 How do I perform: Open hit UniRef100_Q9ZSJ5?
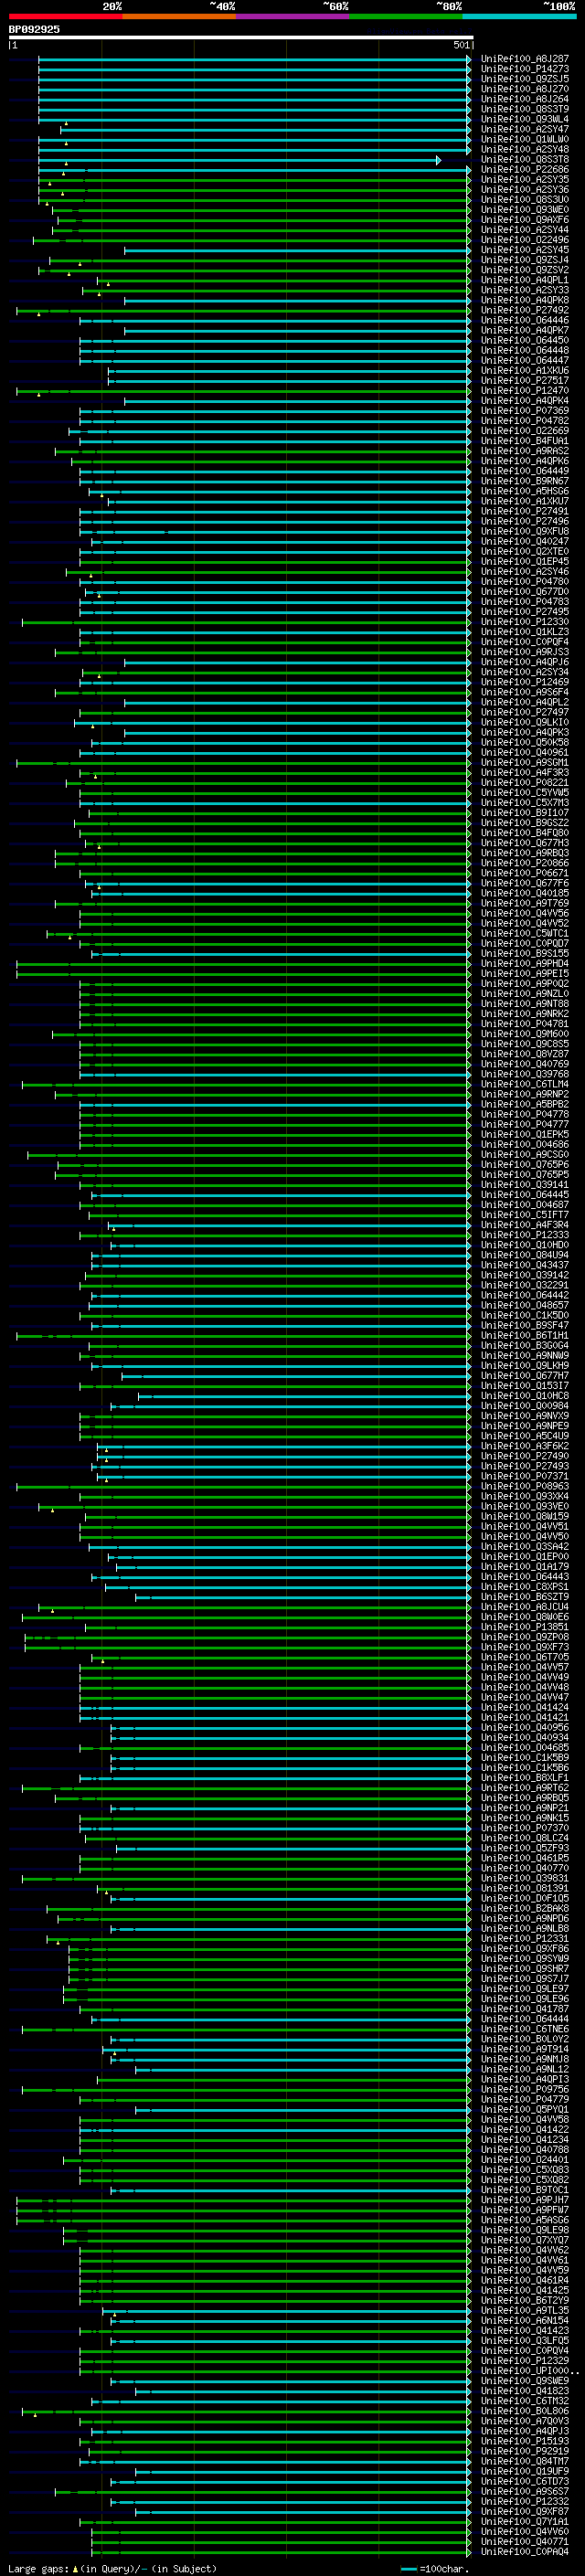point(525,79)
